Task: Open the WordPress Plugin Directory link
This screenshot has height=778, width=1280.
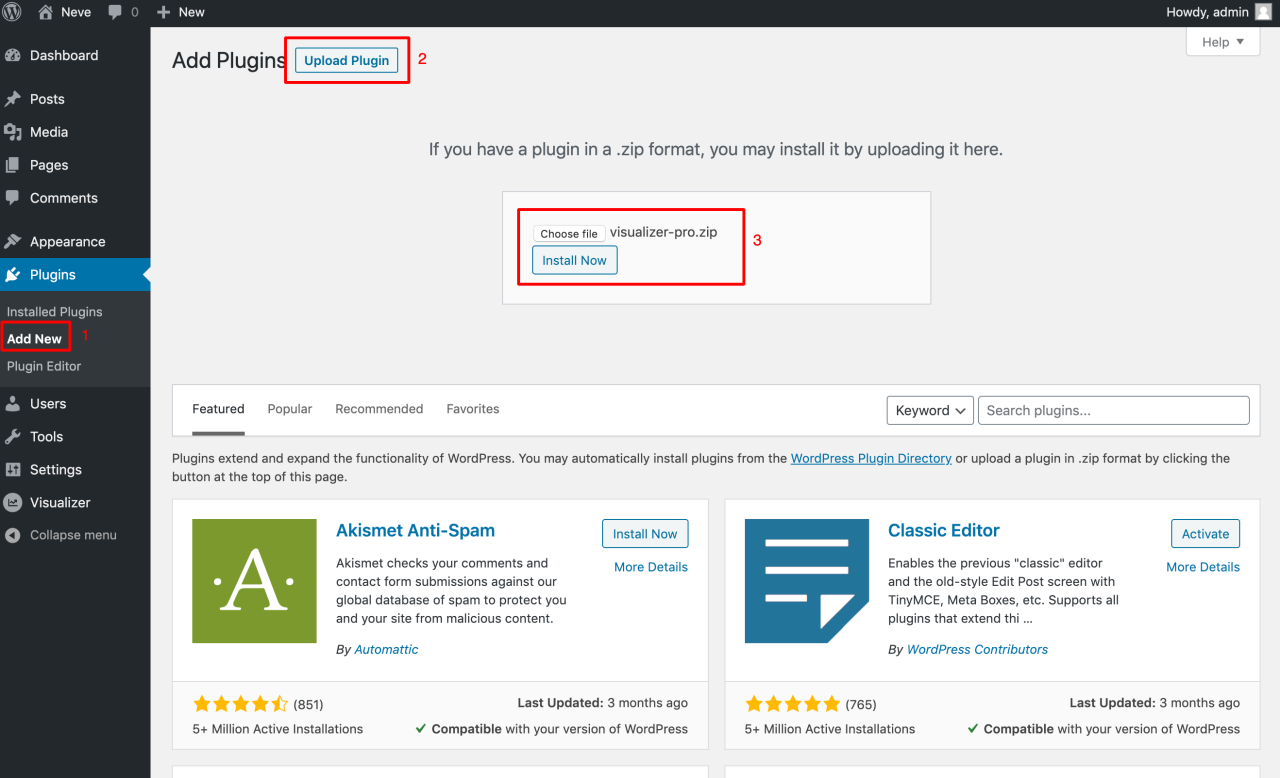Action: [x=871, y=458]
